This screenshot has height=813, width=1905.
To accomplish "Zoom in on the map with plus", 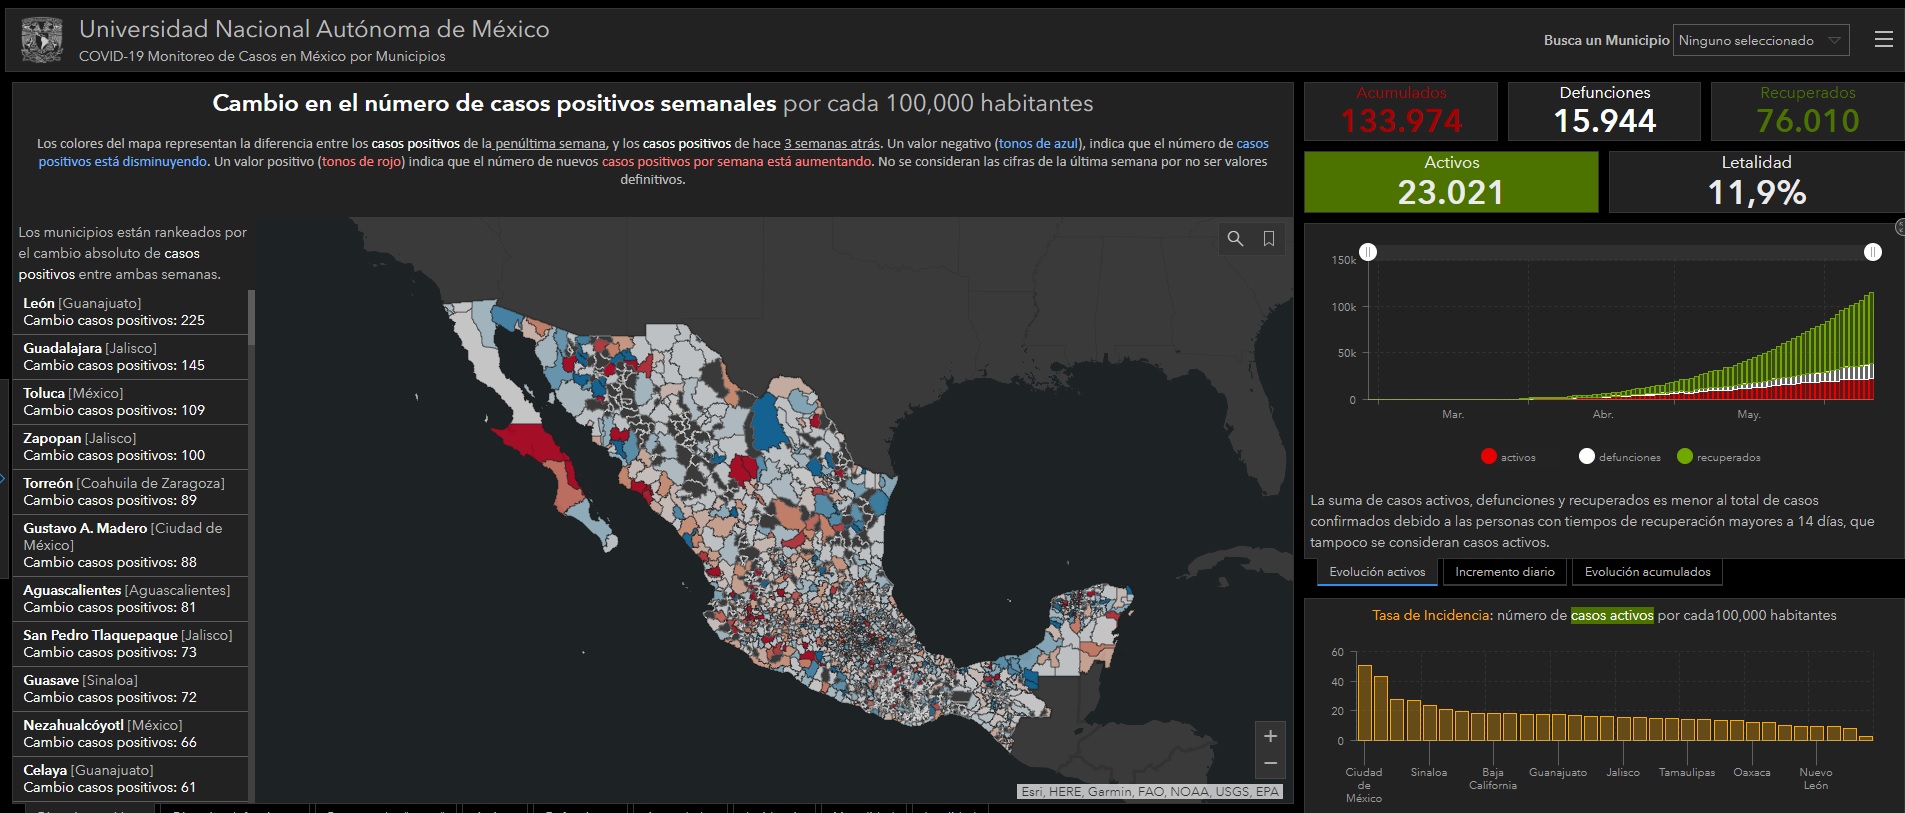I will tap(1270, 737).
